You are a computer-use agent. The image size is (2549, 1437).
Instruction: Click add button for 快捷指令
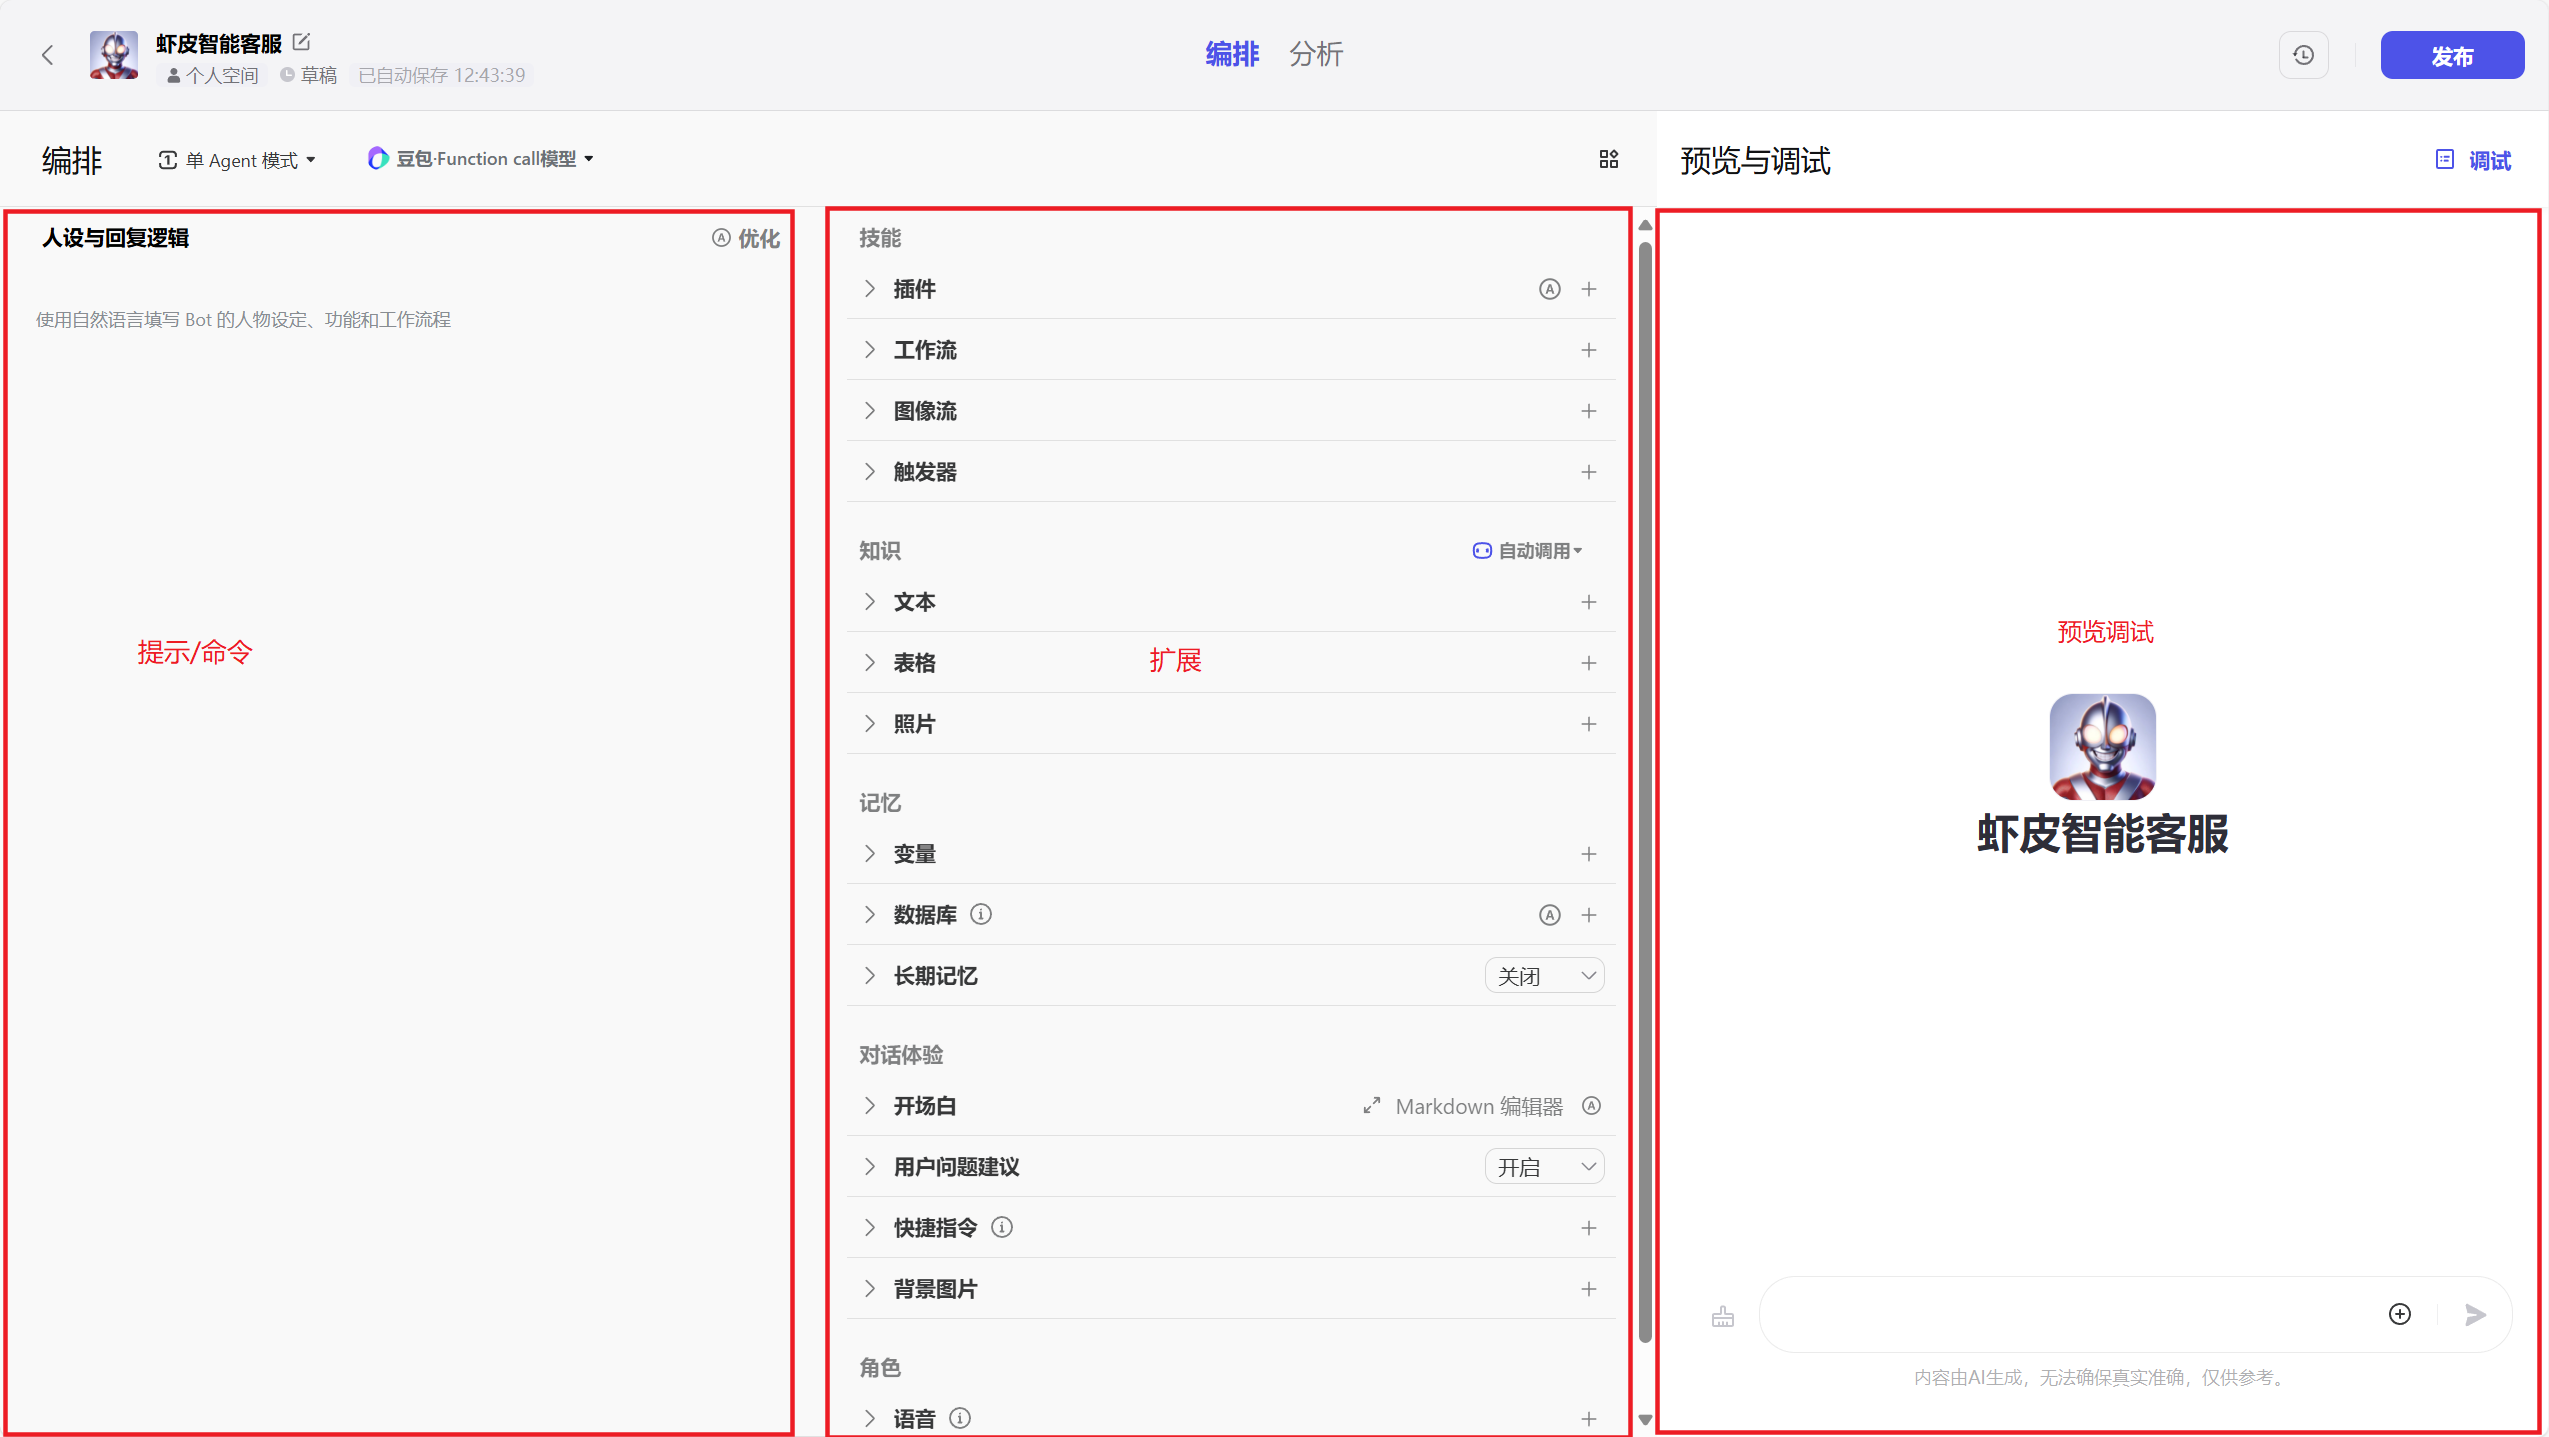[x=1588, y=1227]
